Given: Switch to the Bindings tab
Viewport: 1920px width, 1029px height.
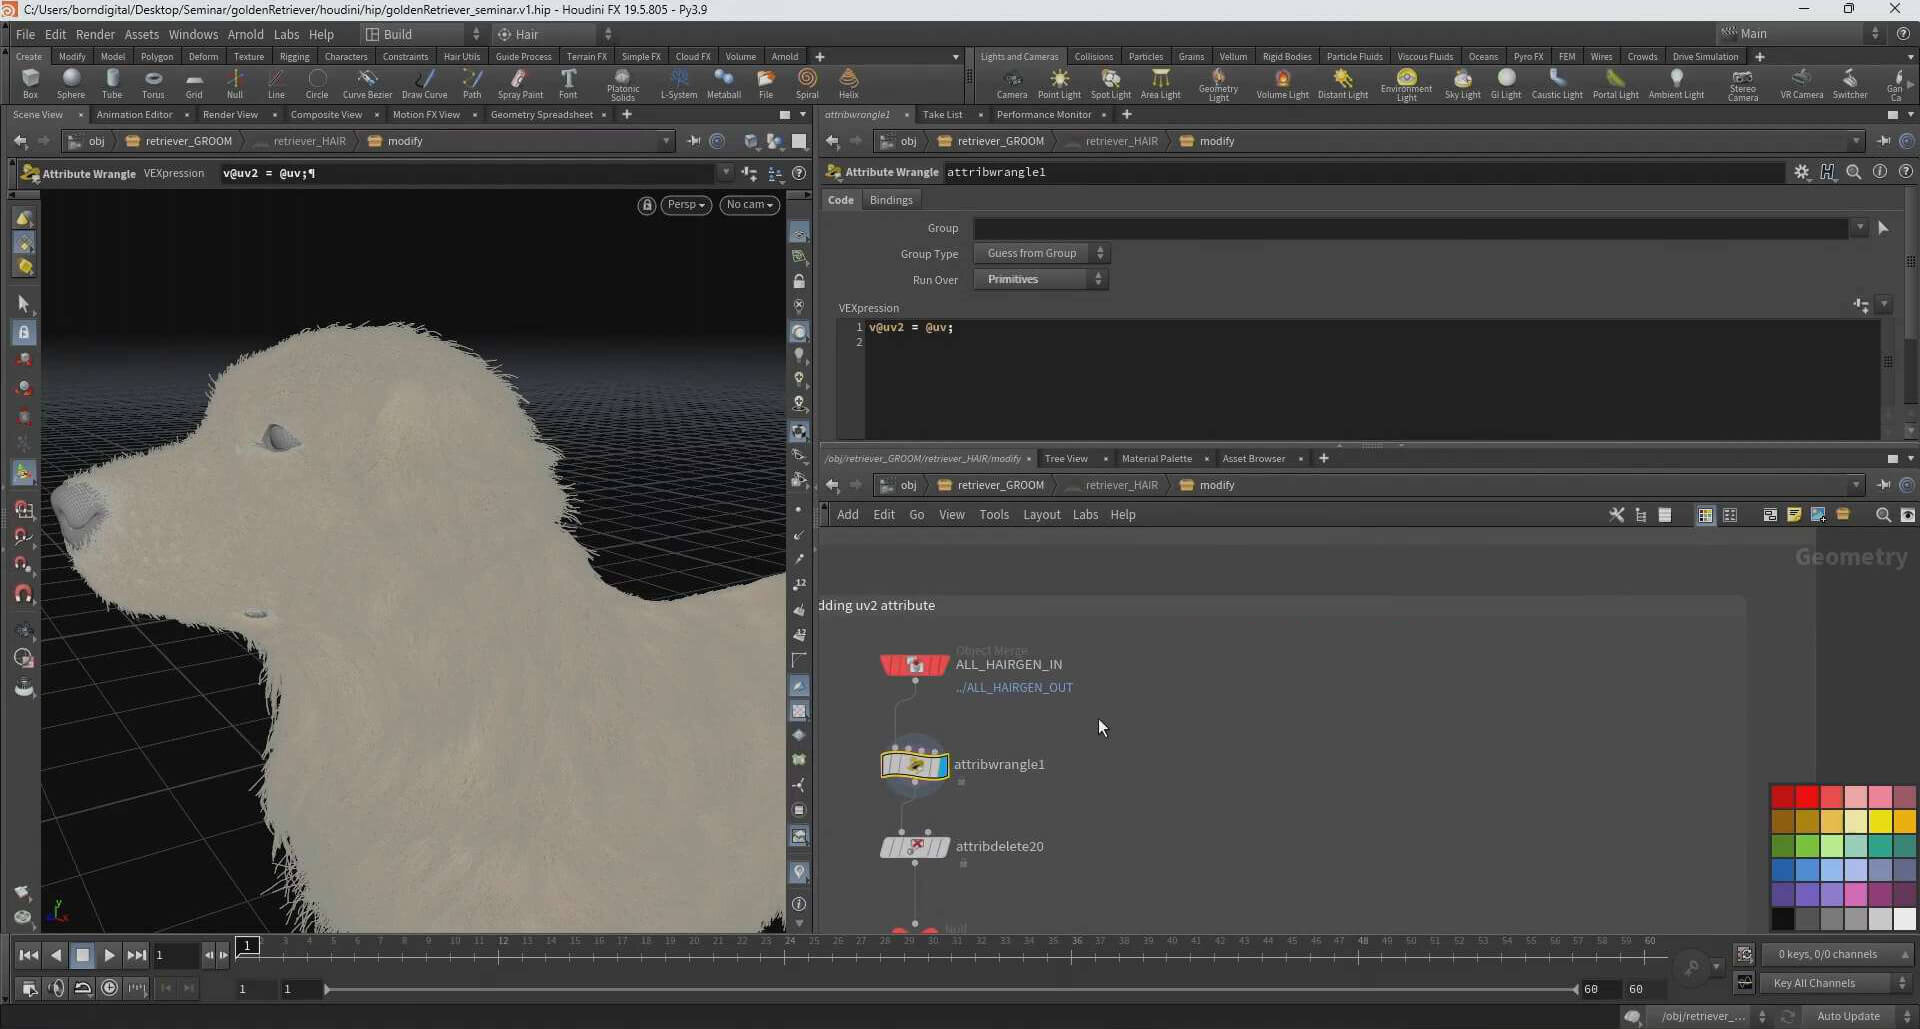Looking at the screenshot, I should click(891, 200).
